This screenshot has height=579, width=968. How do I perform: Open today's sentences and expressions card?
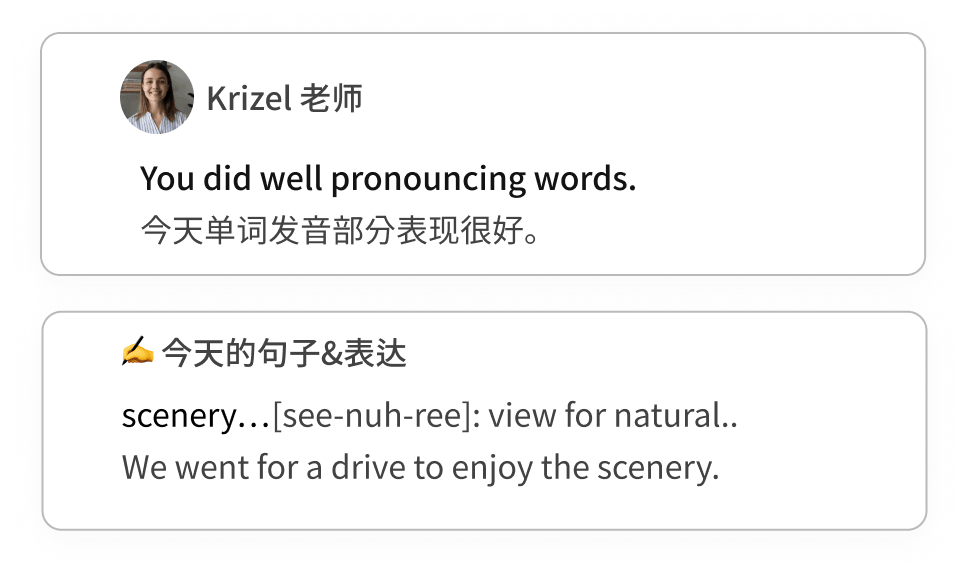[484, 420]
